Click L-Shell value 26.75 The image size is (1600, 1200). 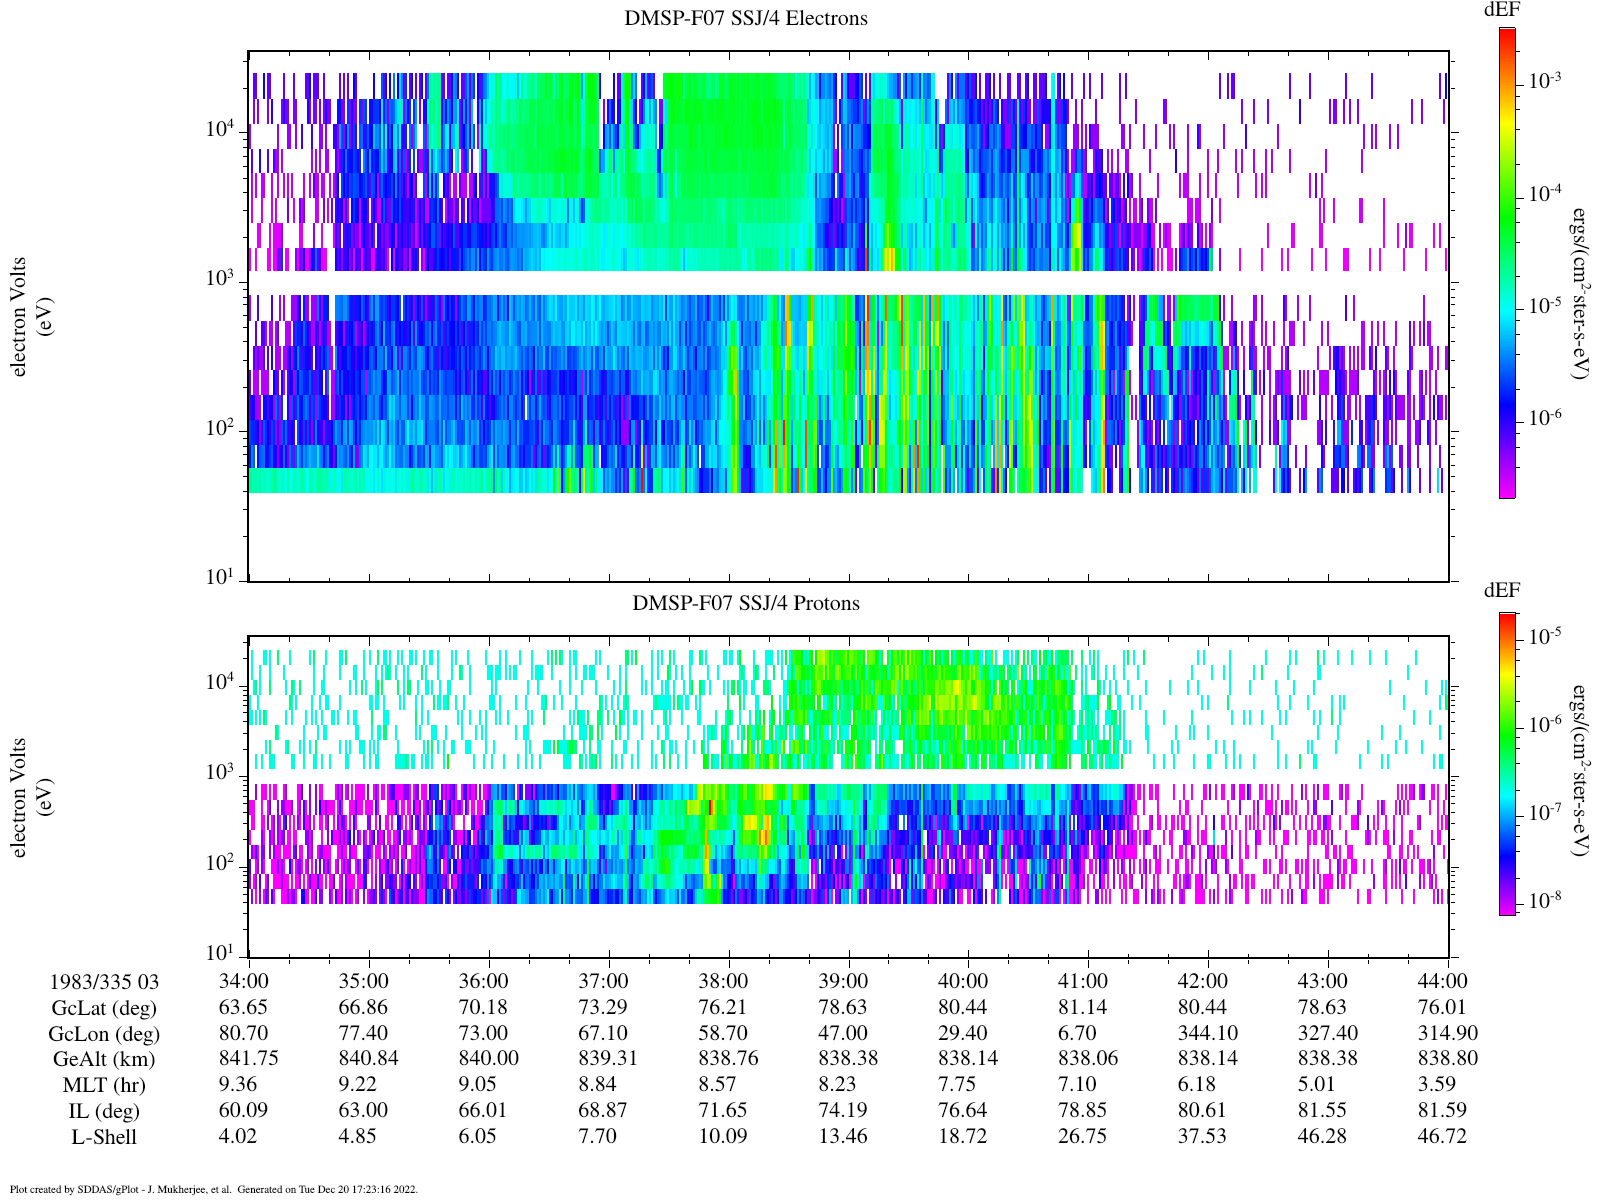tap(1083, 1136)
